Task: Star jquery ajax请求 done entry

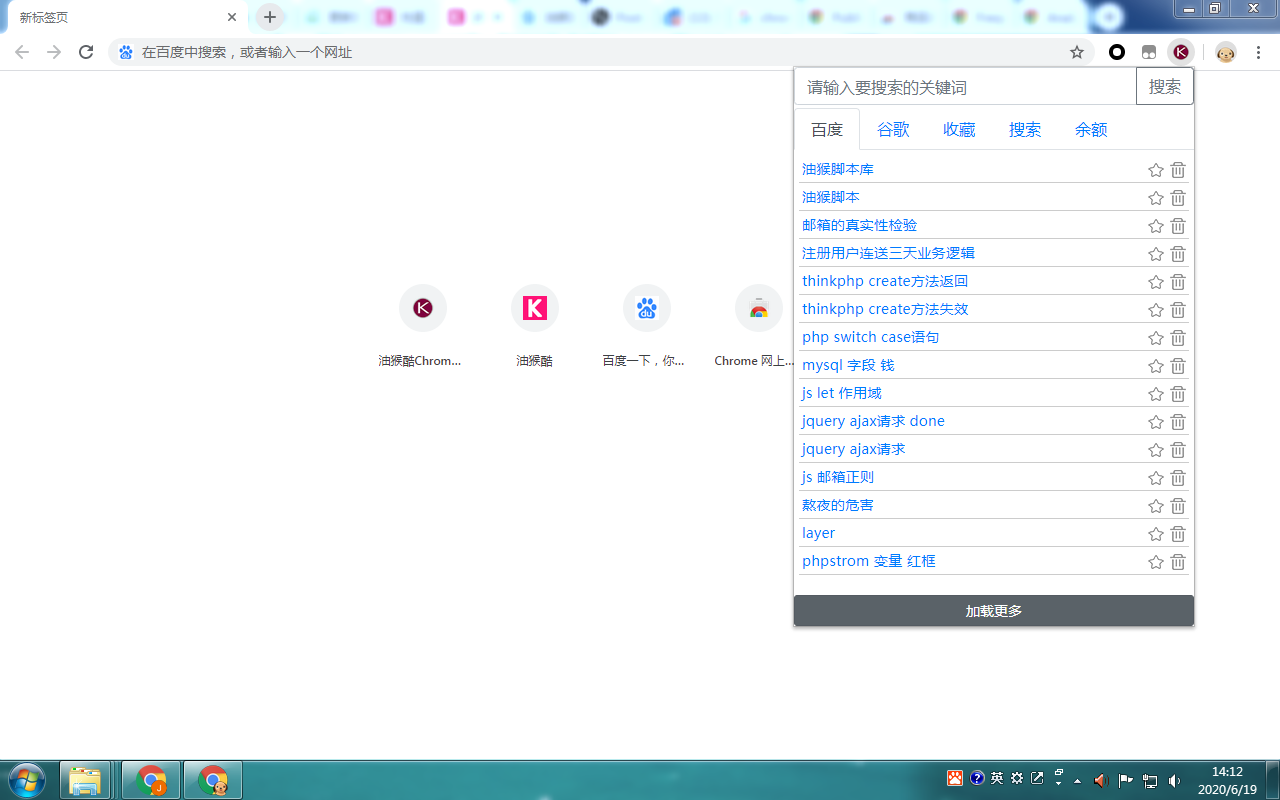Action: tap(1156, 422)
